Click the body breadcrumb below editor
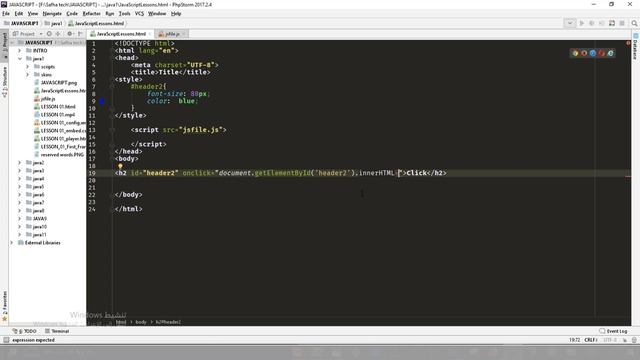This screenshot has width=640, height=360. pos(141,322)
